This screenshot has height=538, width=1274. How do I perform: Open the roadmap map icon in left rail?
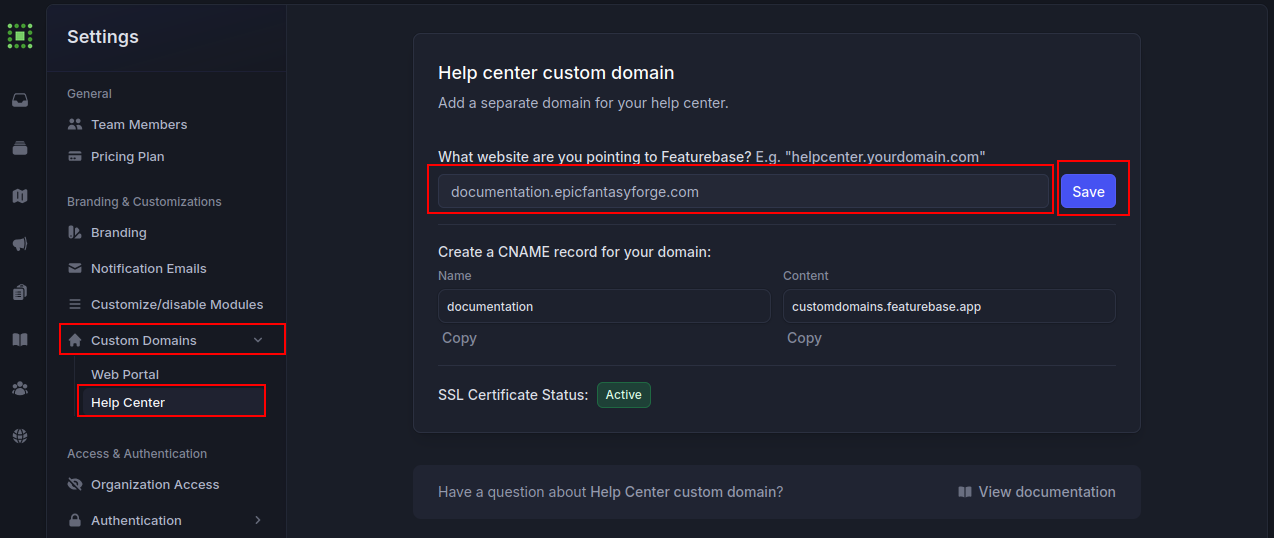pyautogui.click(x=20, y=196)
